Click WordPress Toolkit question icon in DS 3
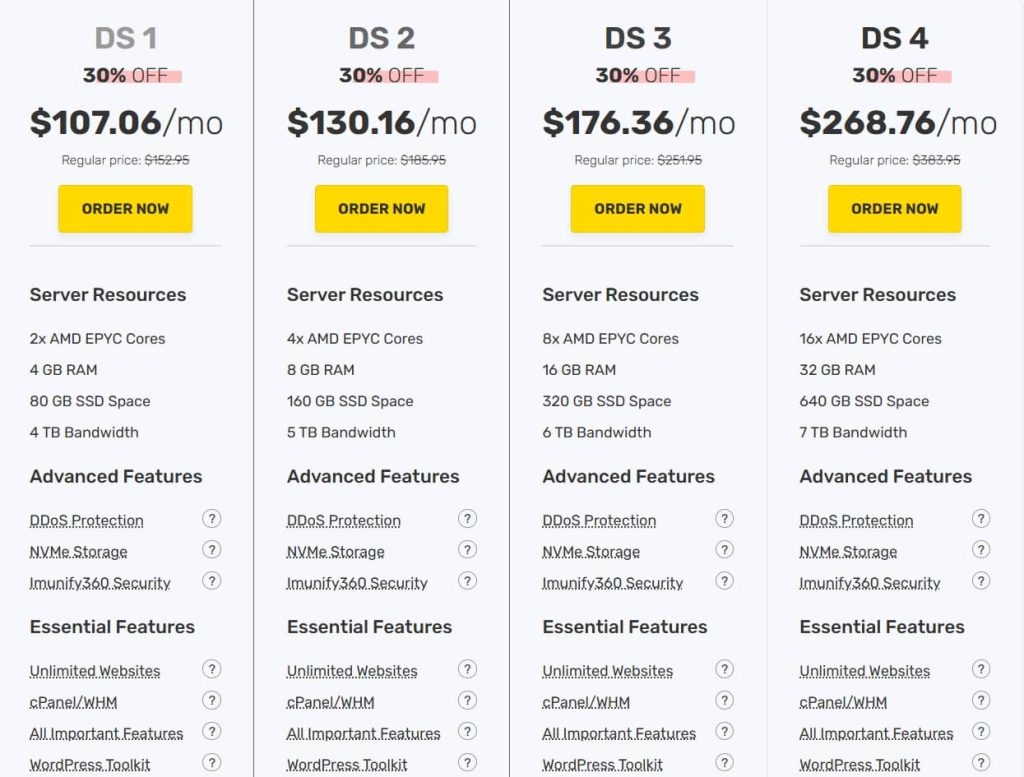This screenshot has height=777, width=1024. pos(725,762)
